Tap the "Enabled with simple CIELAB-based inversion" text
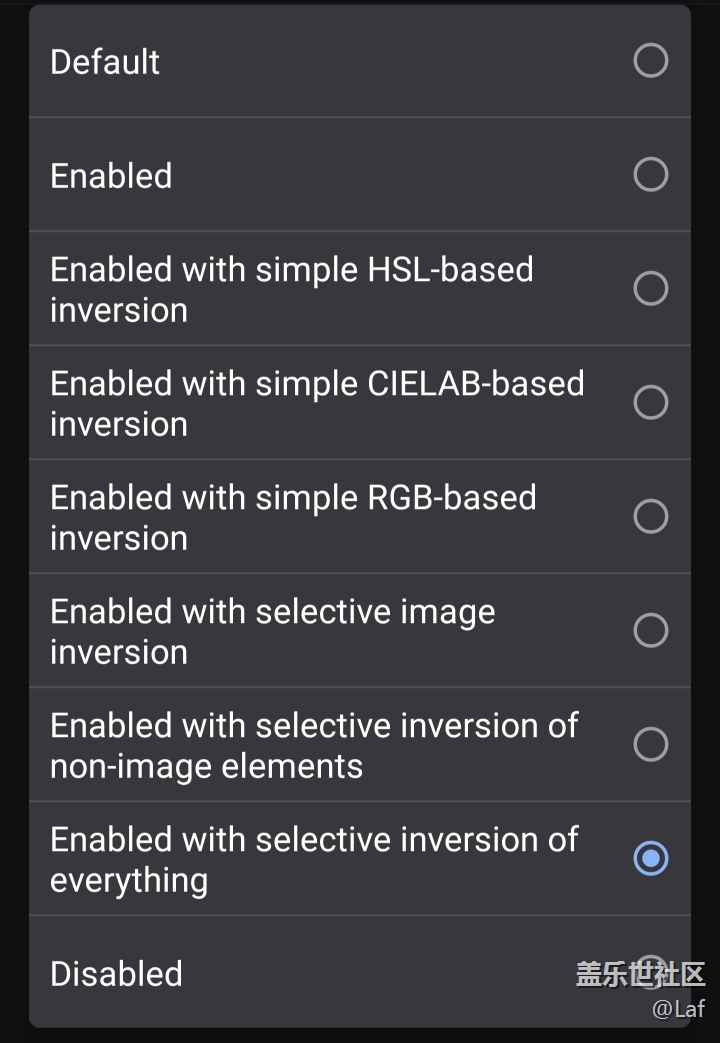 [317, 404]
